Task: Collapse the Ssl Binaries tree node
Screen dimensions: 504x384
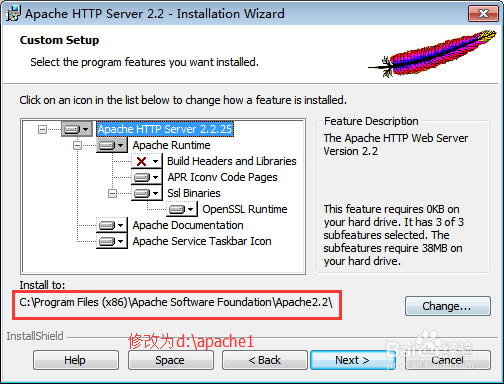Action: [x=112, y=193]
